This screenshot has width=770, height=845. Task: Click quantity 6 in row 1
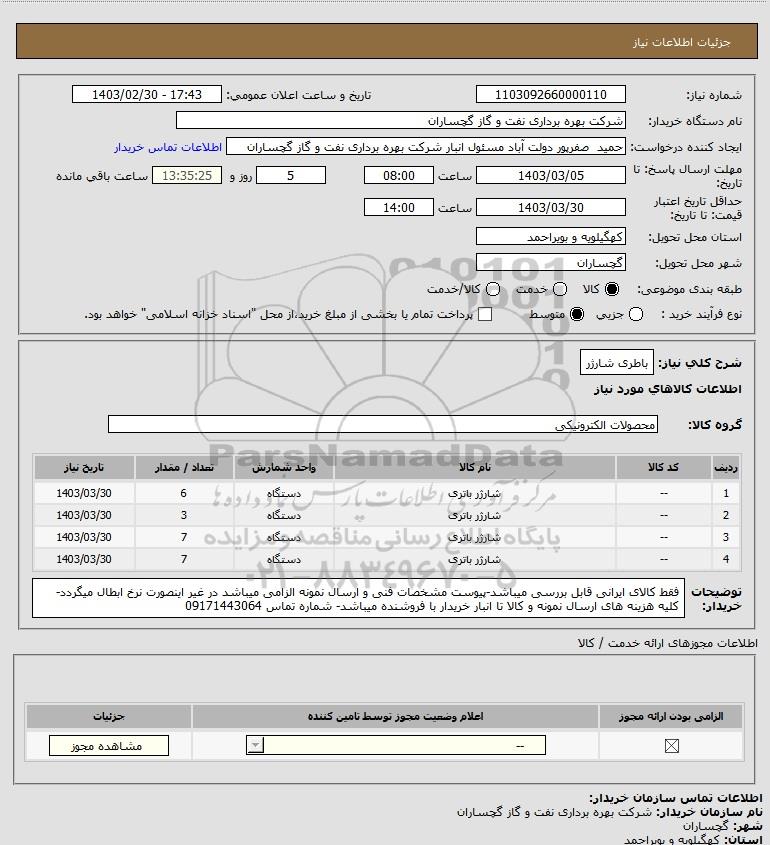point(184,493)
